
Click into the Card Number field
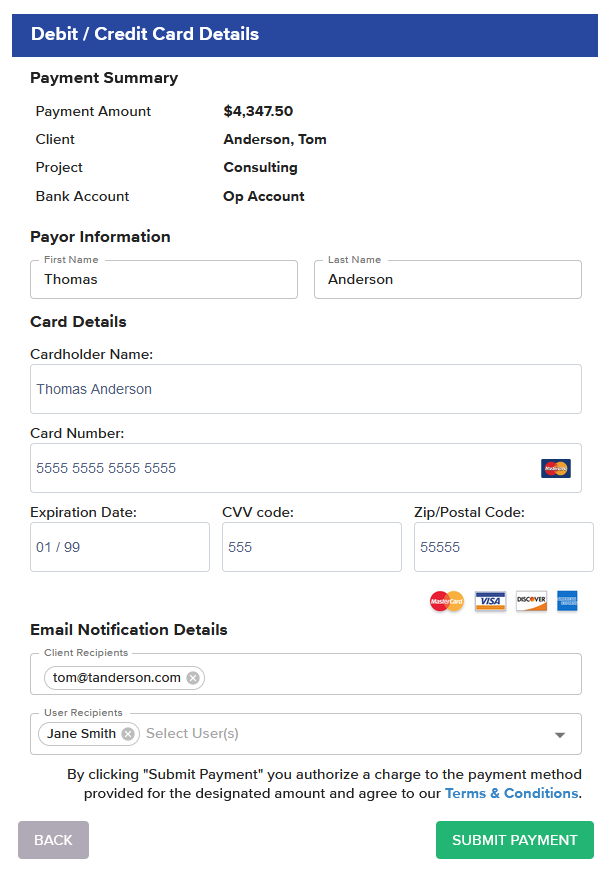coord(280,468)
